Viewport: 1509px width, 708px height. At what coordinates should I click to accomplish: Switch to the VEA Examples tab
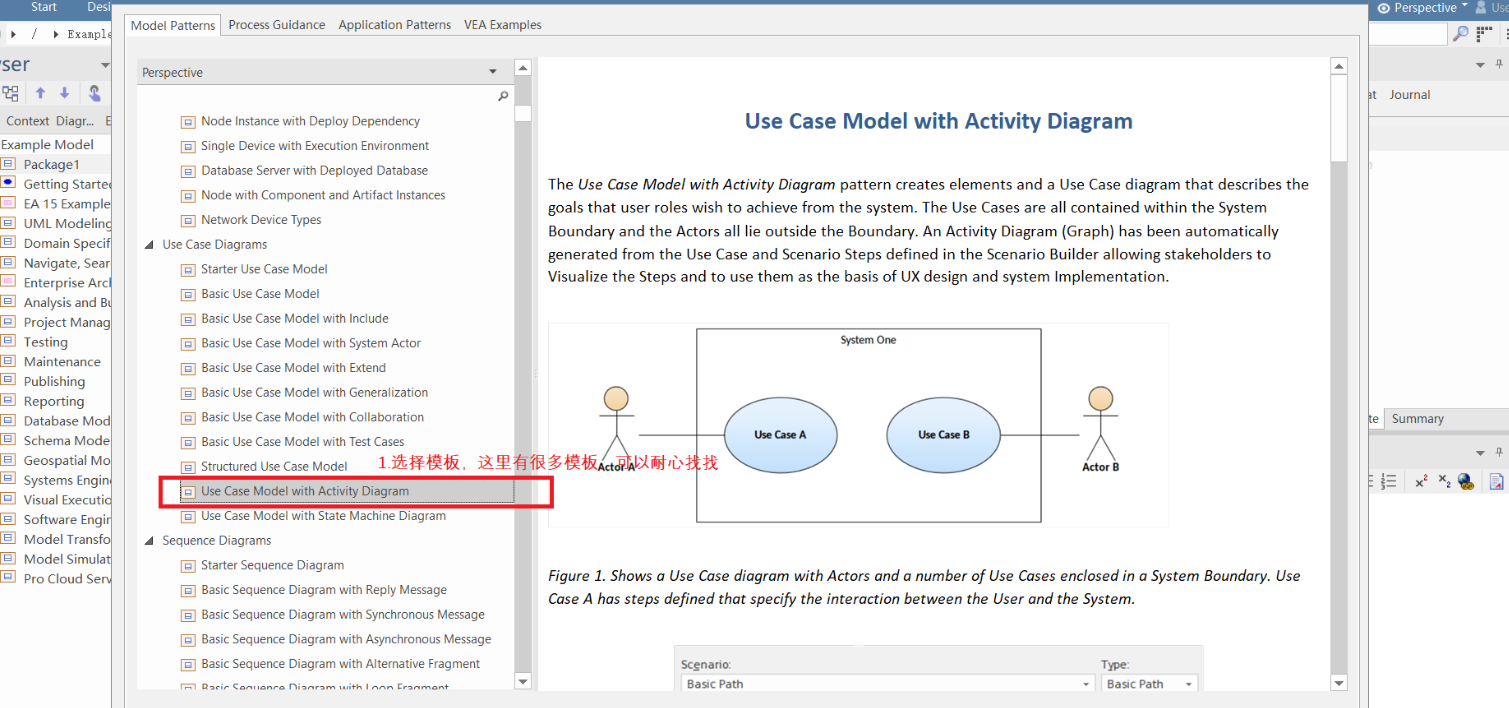pyautogui.click(x=503, y=25)
